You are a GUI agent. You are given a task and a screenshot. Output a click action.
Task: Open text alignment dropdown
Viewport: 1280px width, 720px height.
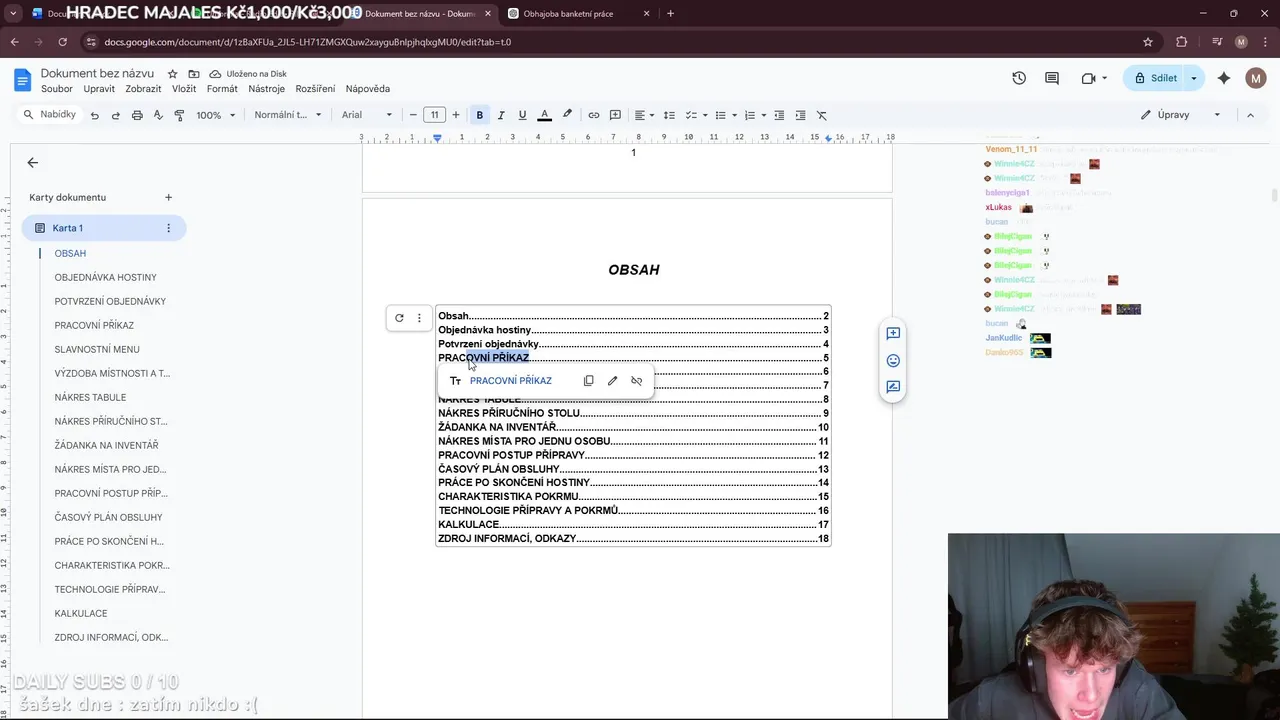pyautogui.click(x=643, y=115)
